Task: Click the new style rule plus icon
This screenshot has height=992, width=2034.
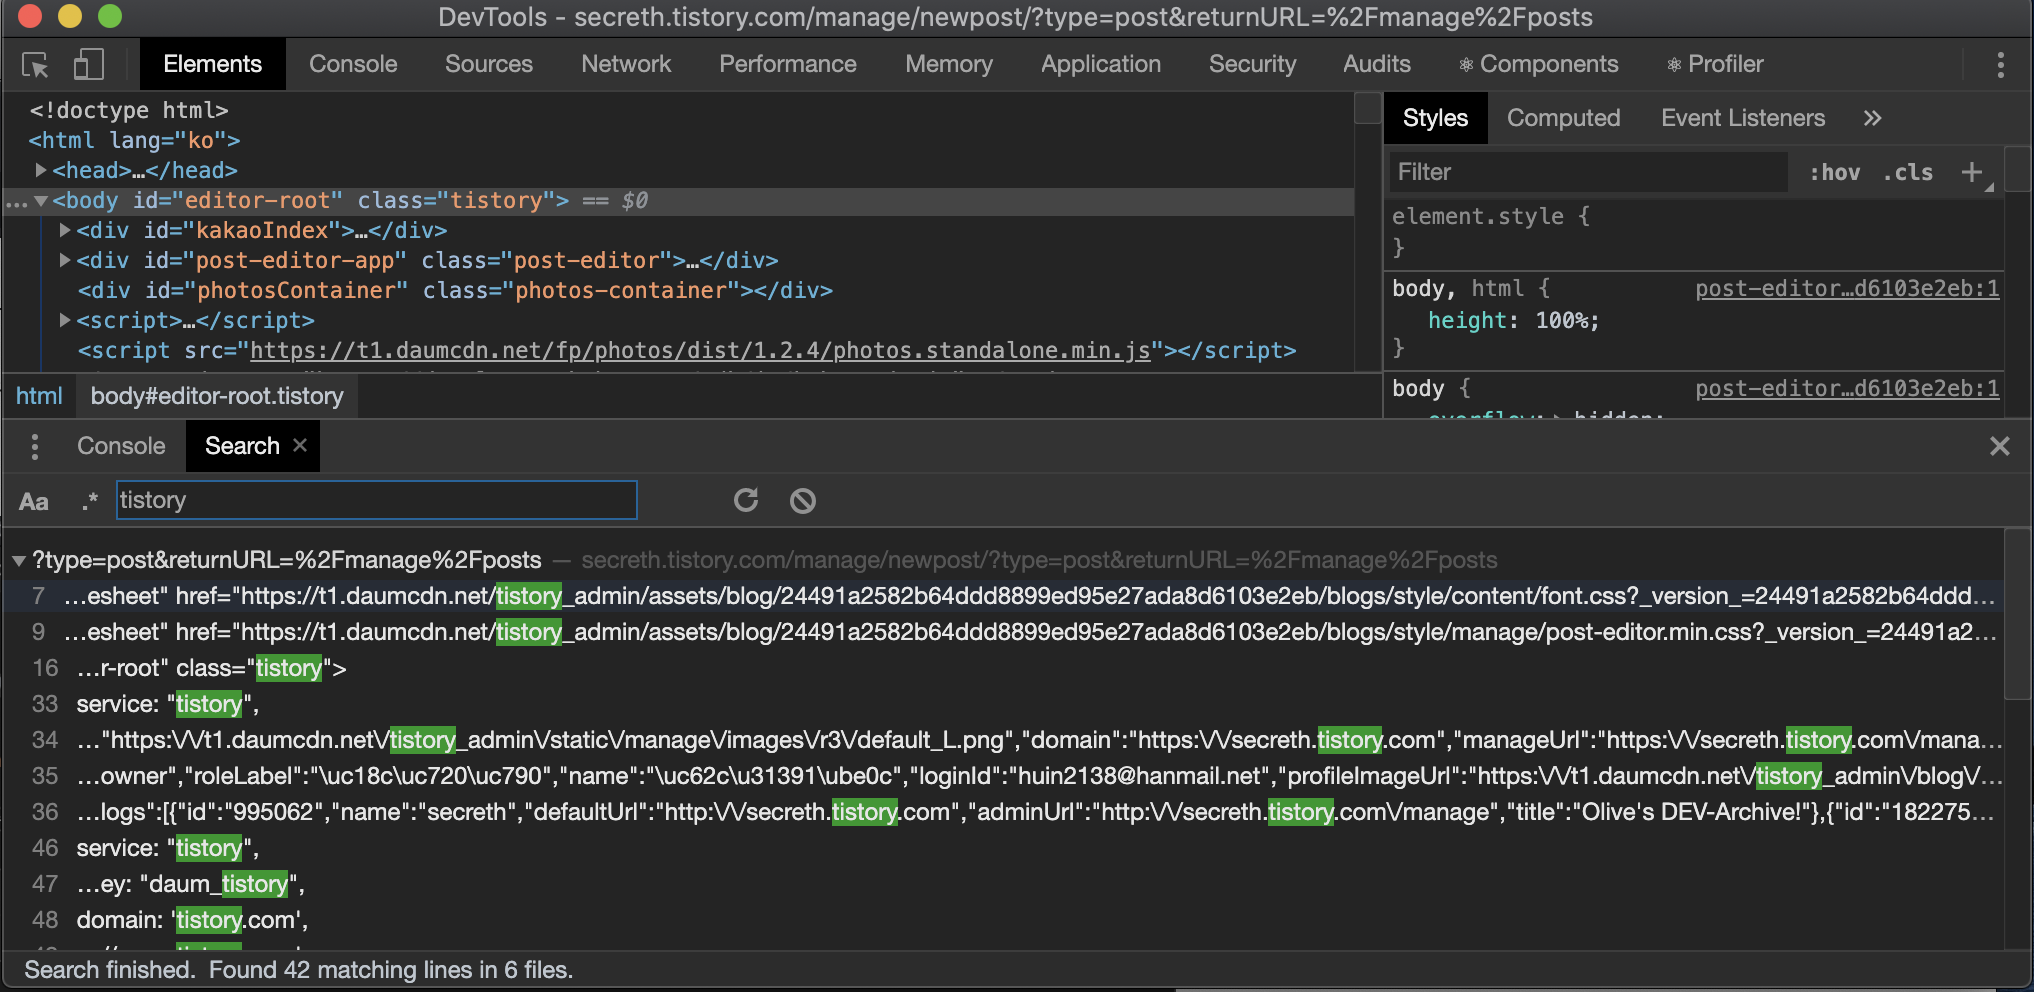Action: (1971, 172)
